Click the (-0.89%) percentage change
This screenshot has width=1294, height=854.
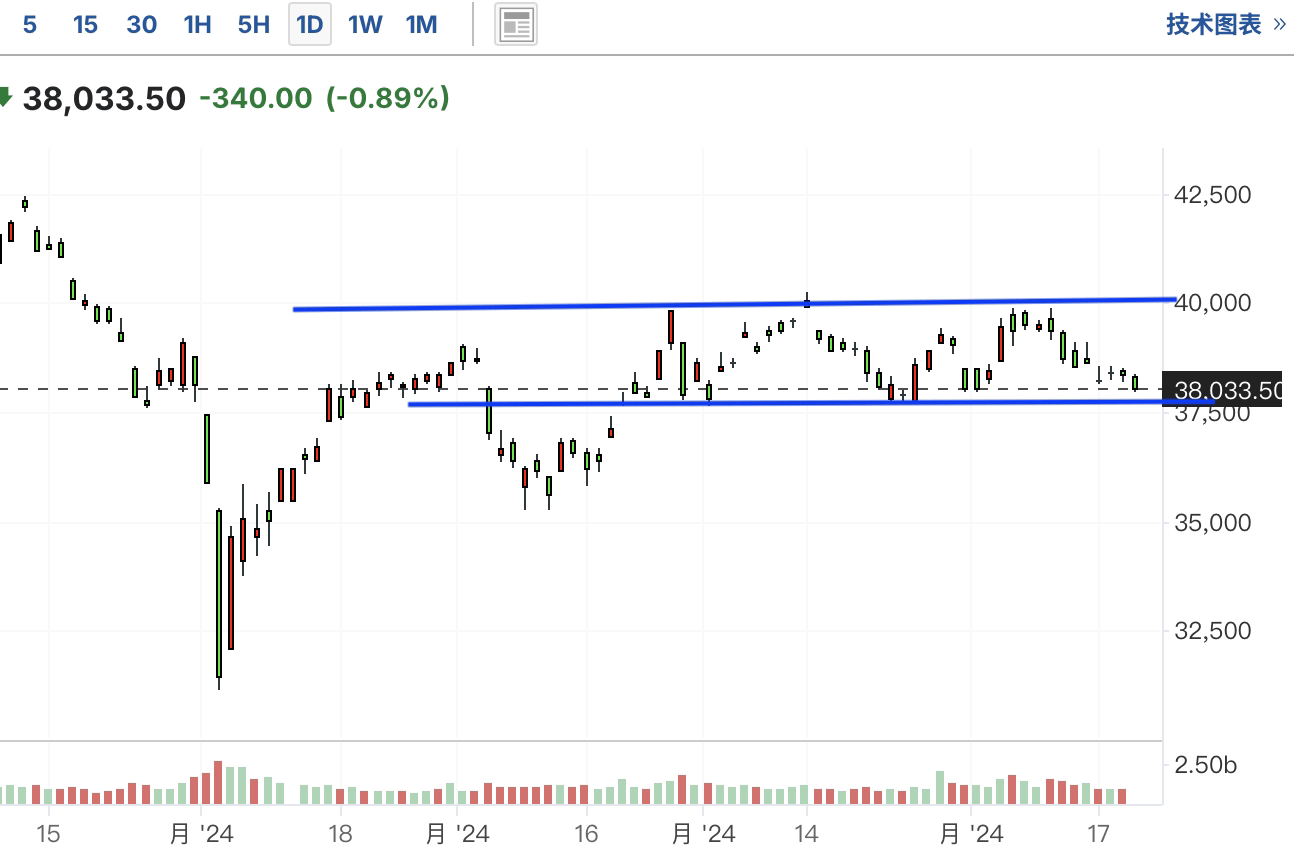388,99
